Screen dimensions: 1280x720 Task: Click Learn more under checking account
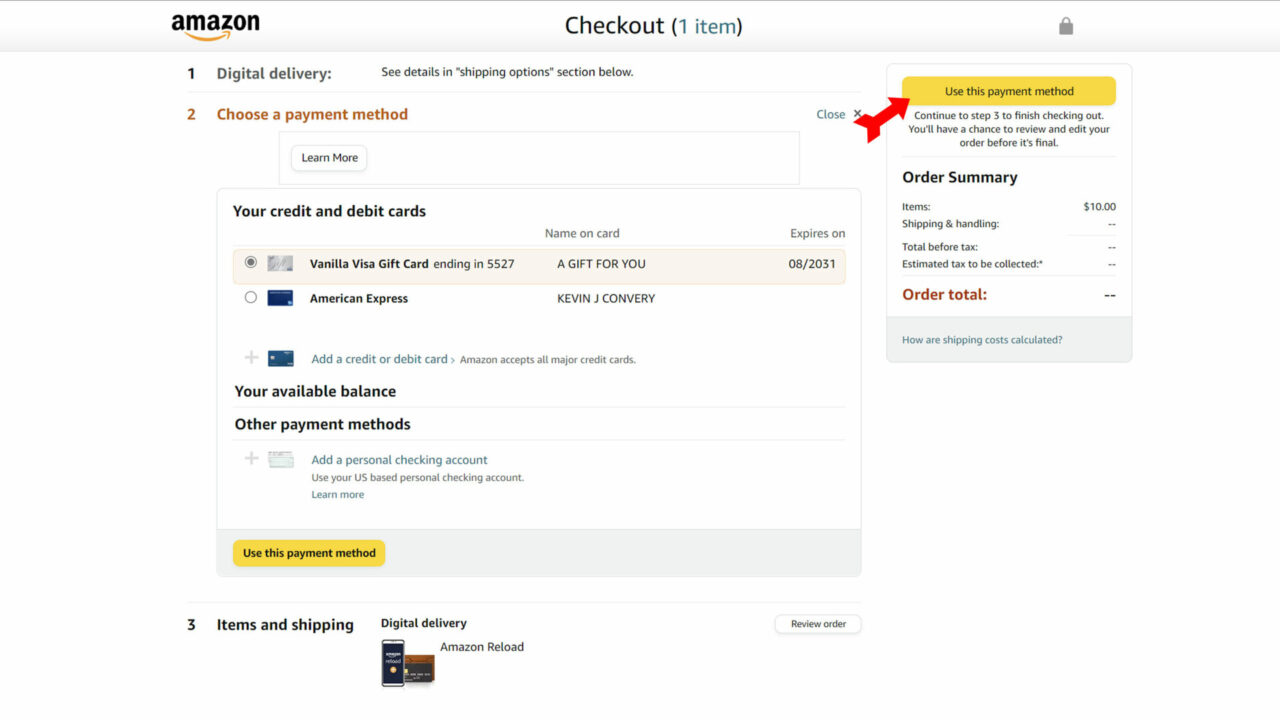(337, 494)
